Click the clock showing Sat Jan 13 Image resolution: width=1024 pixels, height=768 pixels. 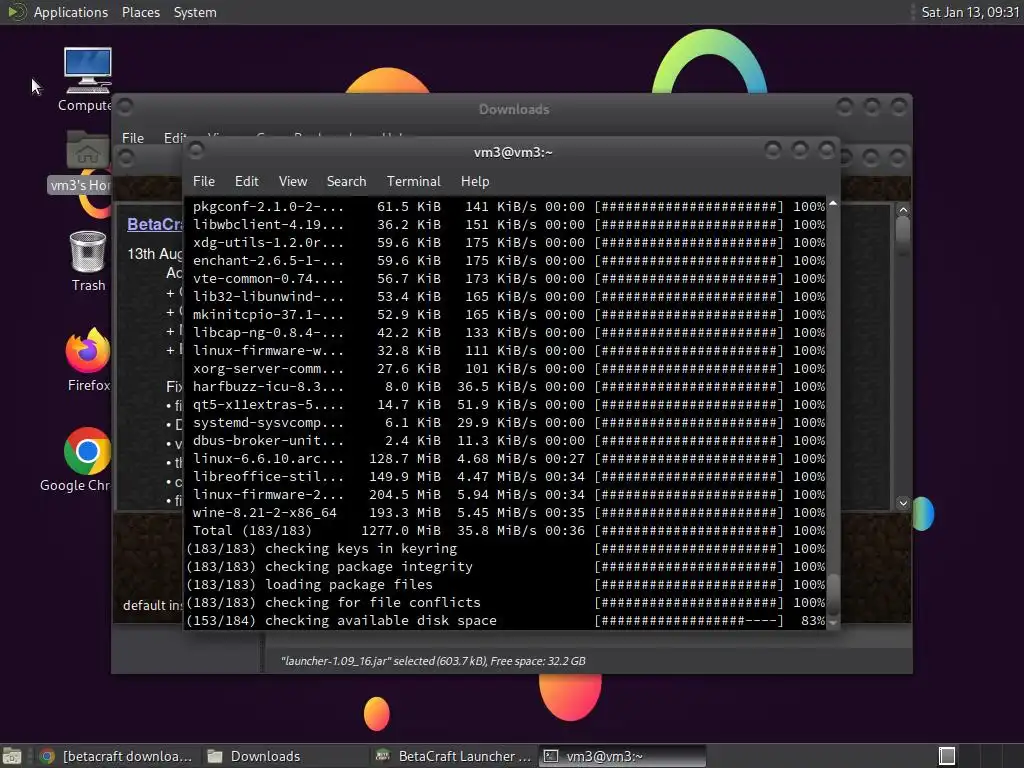[x=970, y=12]
